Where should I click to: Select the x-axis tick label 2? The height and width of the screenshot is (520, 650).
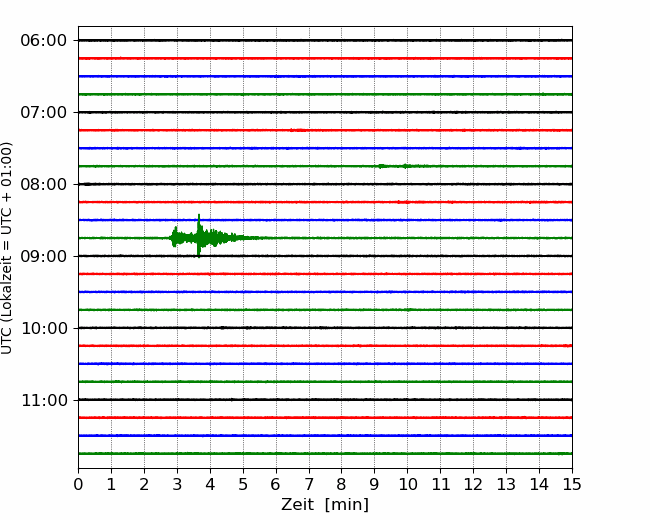coord(144,484)
